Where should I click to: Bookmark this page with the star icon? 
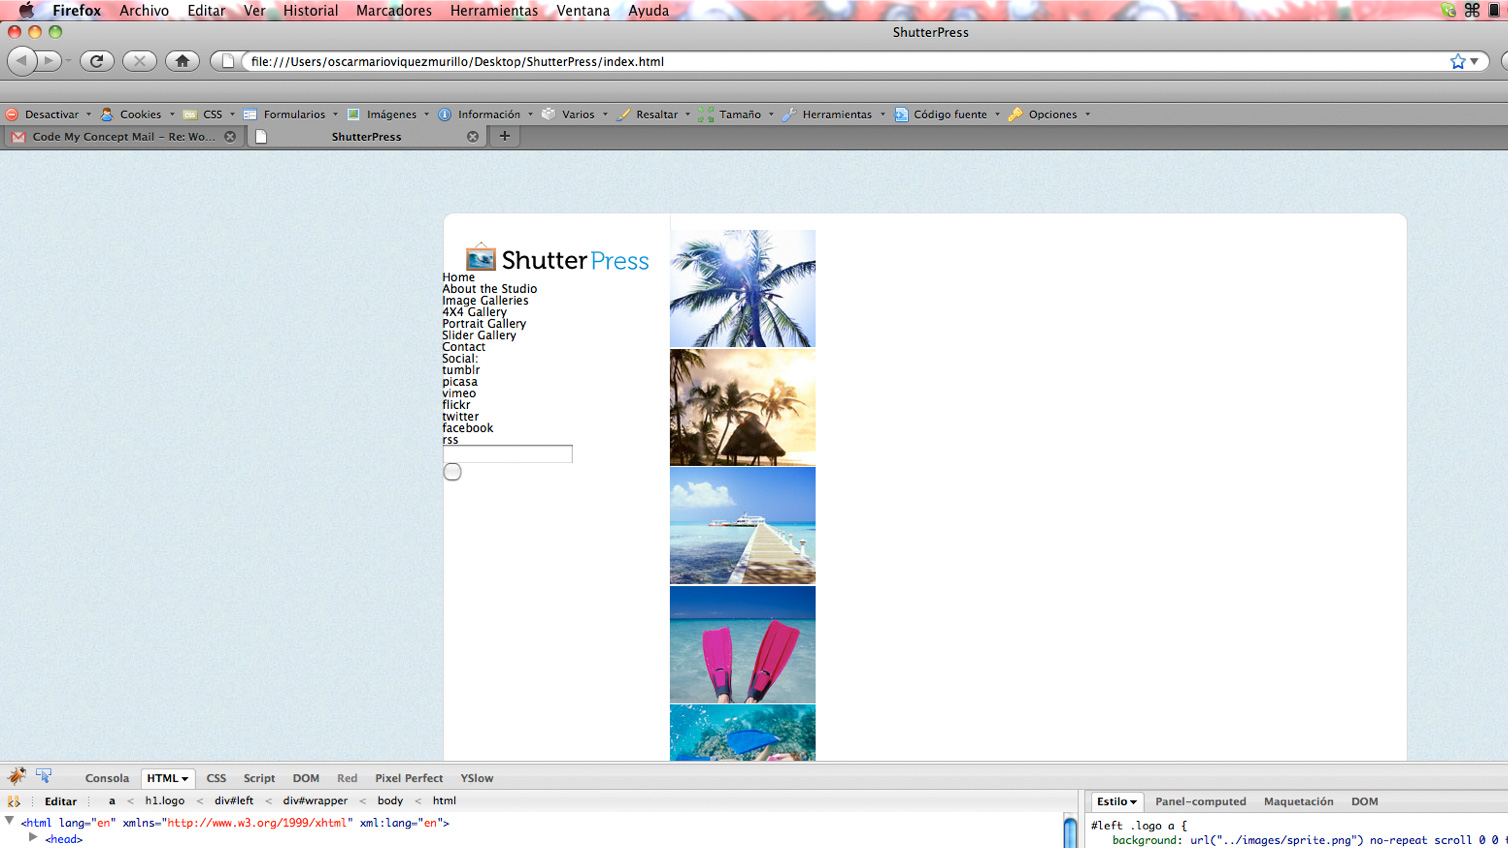point(1458,61)
